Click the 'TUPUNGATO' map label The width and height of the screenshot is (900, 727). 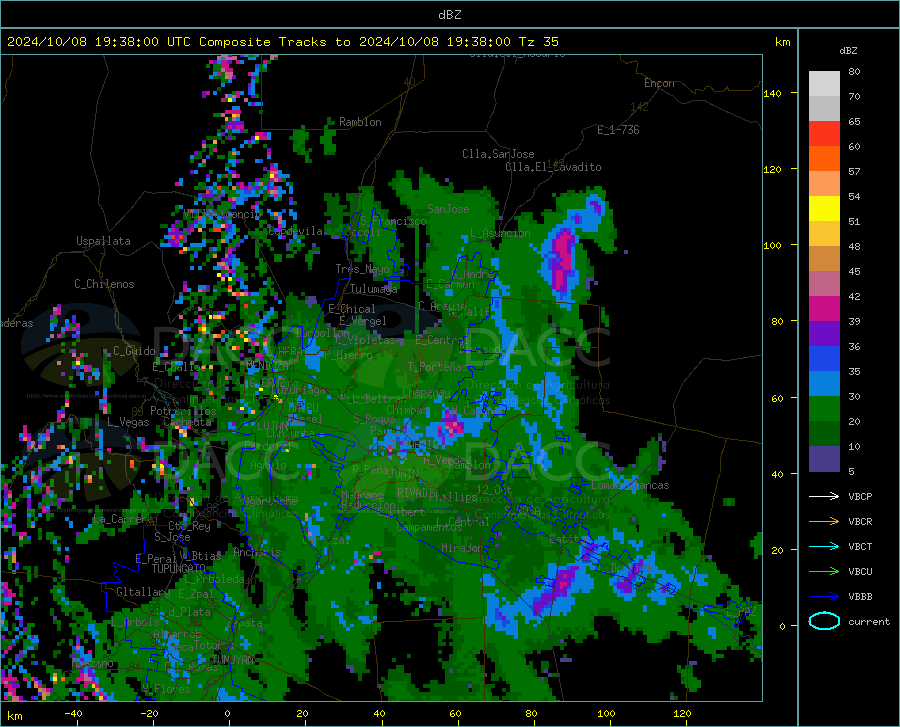pyautogui.click(x=179, y=569)
